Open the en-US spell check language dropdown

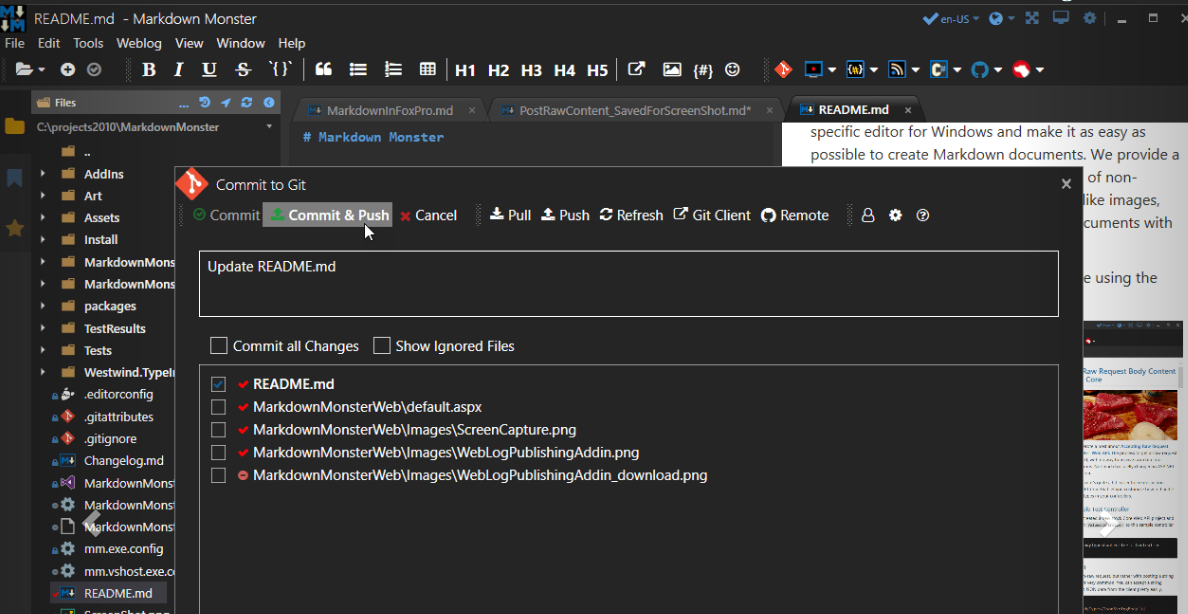coord(952,19)
